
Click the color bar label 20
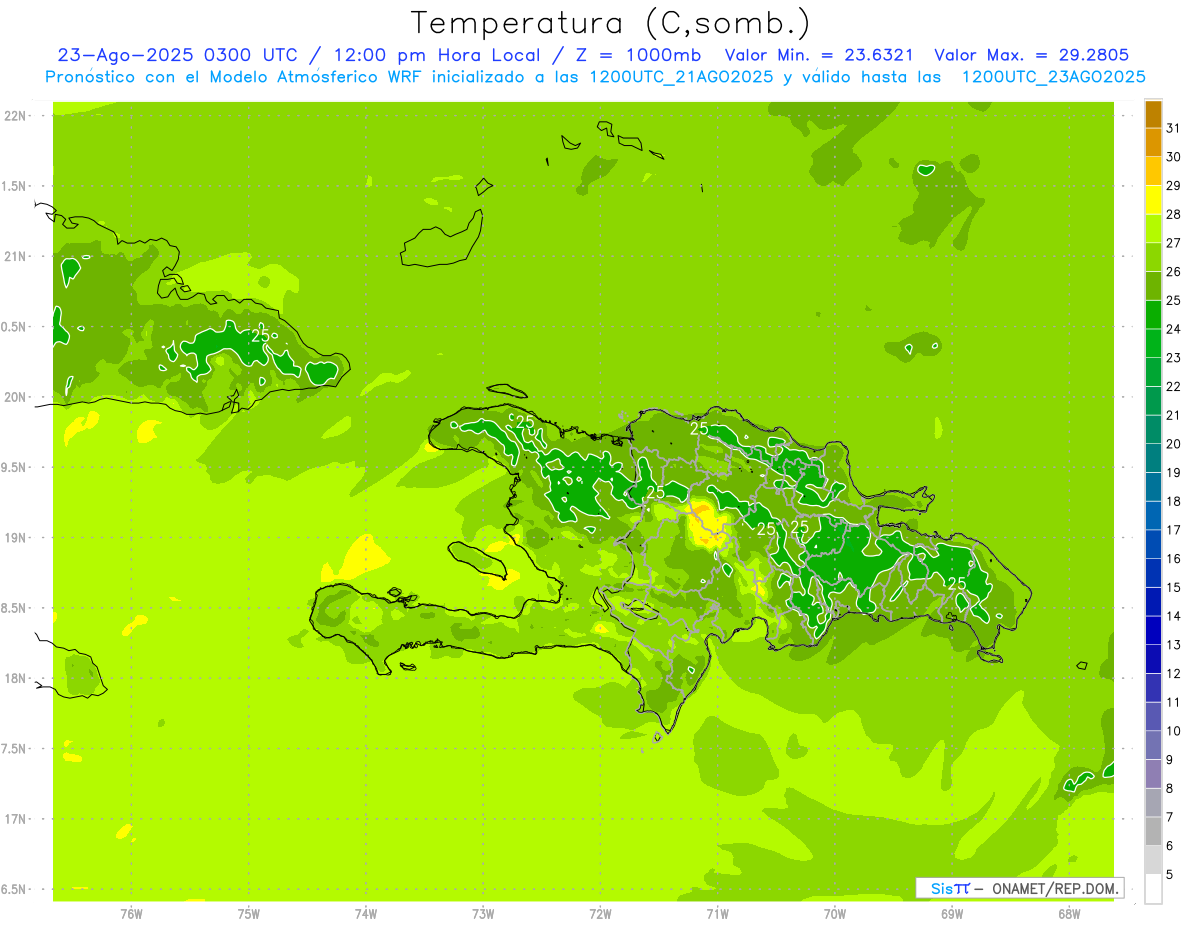[1173, 443]
